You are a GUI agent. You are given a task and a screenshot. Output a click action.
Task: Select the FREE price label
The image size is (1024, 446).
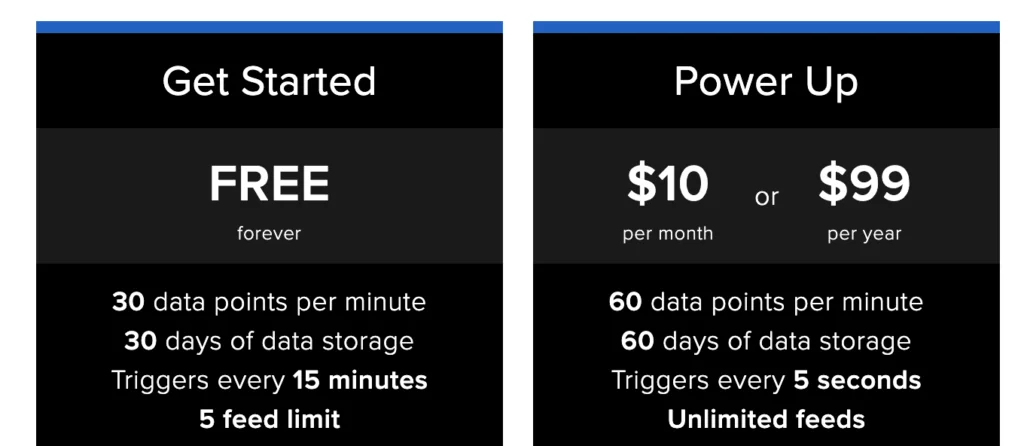pos(269,184)
